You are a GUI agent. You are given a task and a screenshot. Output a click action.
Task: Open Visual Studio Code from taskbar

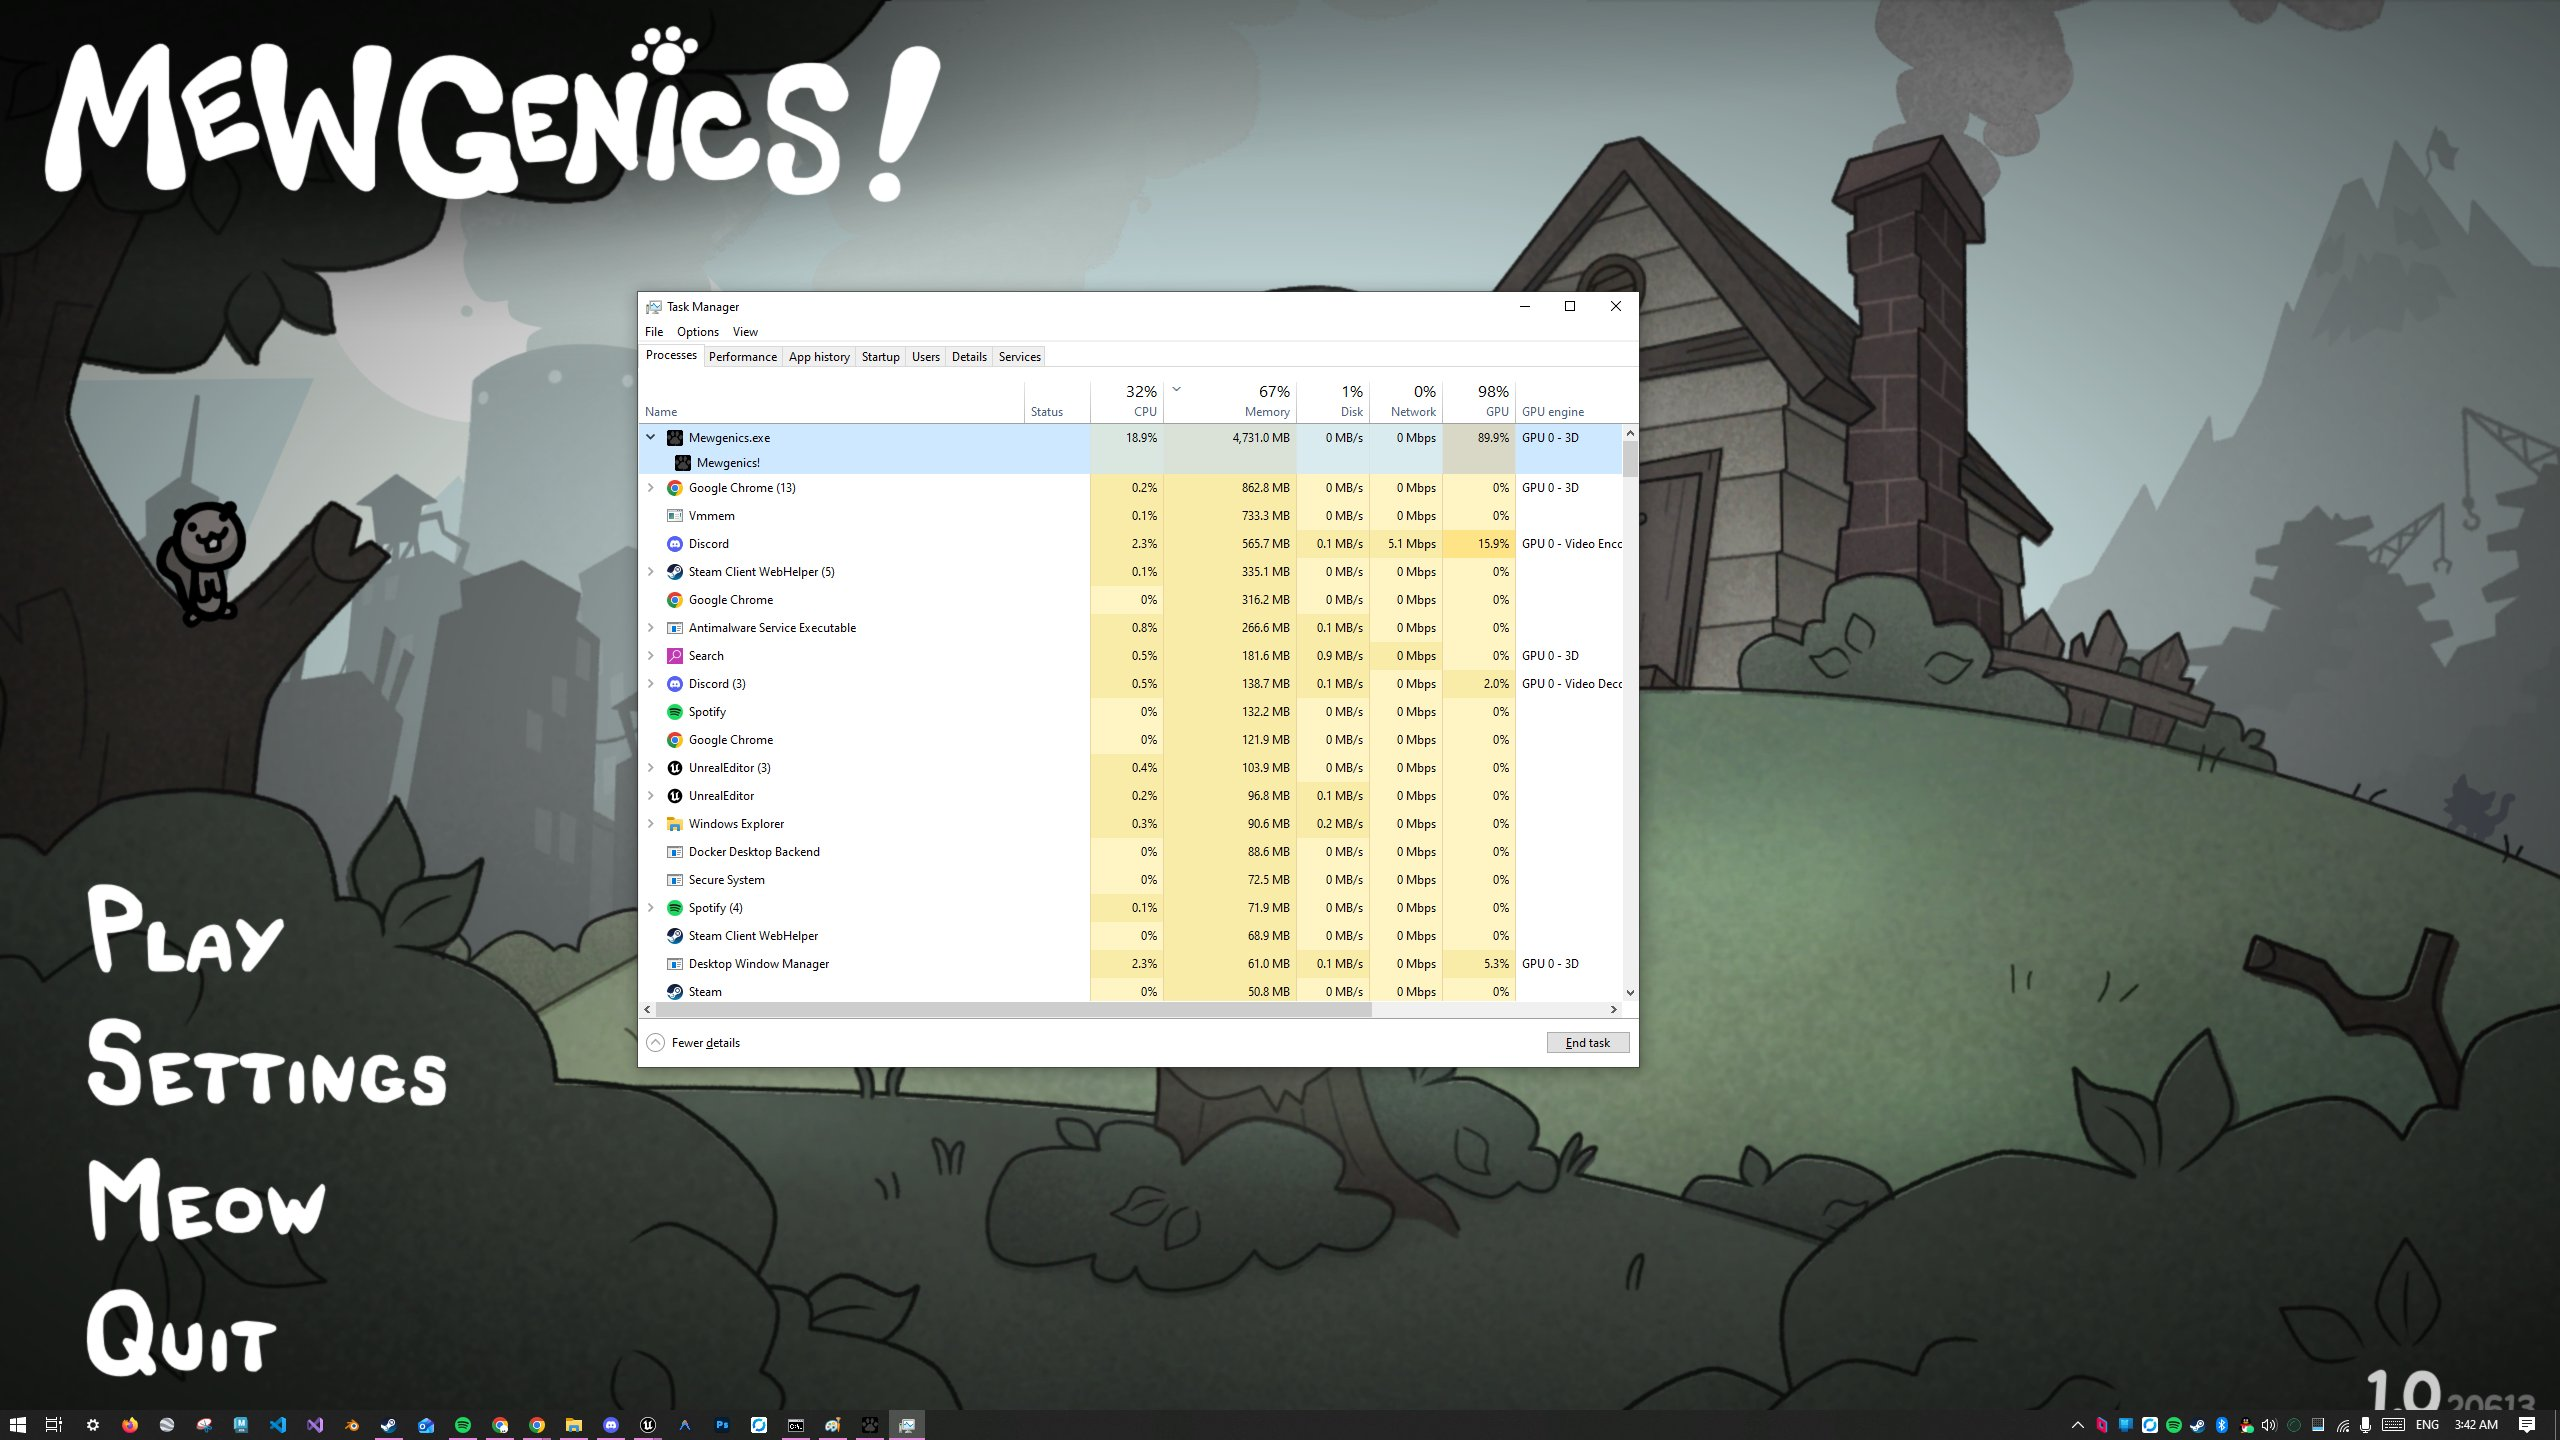tap(278, 1425)
